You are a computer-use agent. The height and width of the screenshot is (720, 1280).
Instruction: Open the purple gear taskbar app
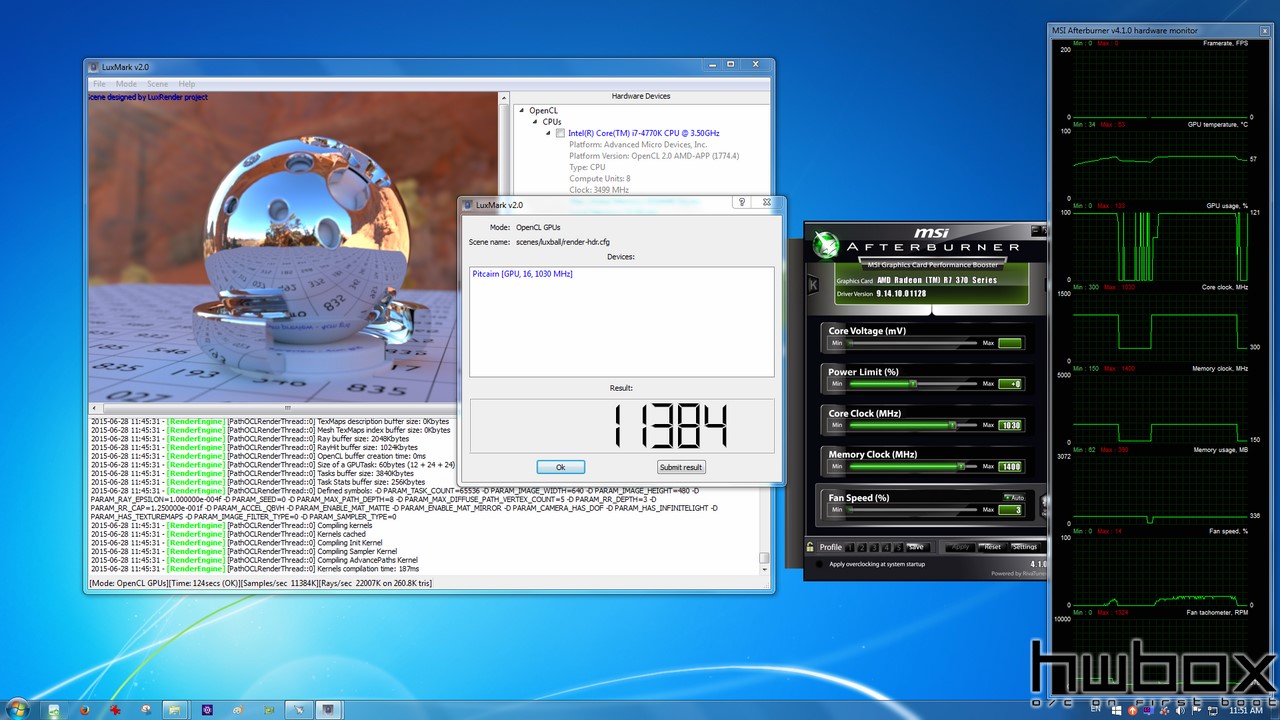(207, 710)
